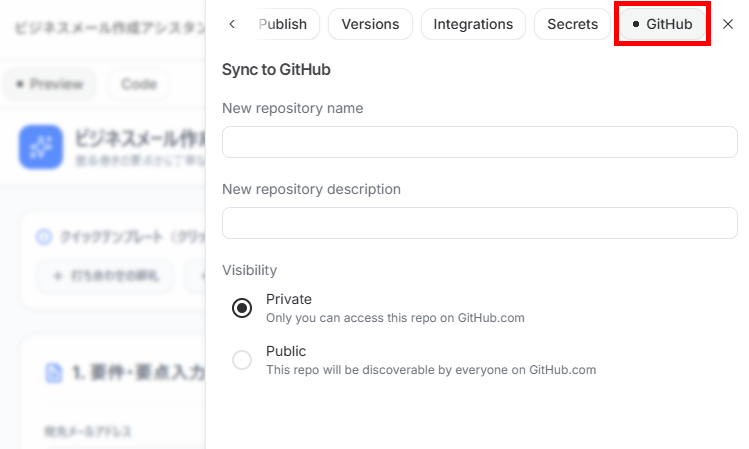Image resolution: width=749 pixels, height=449 pixels.
Task: Open the Integrations tab
Action: point(473,24)
